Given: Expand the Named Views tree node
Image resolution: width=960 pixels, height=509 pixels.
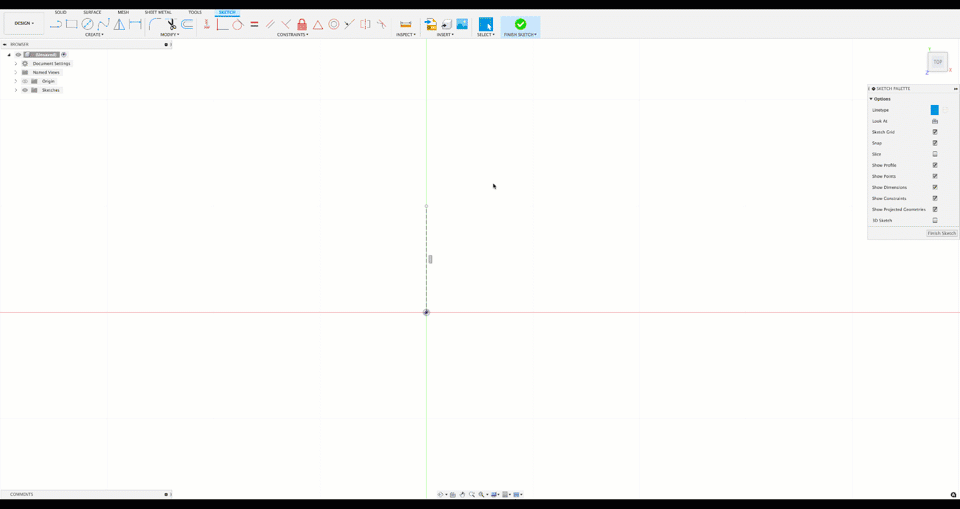Looking at the screenshot, I should 16,72.
